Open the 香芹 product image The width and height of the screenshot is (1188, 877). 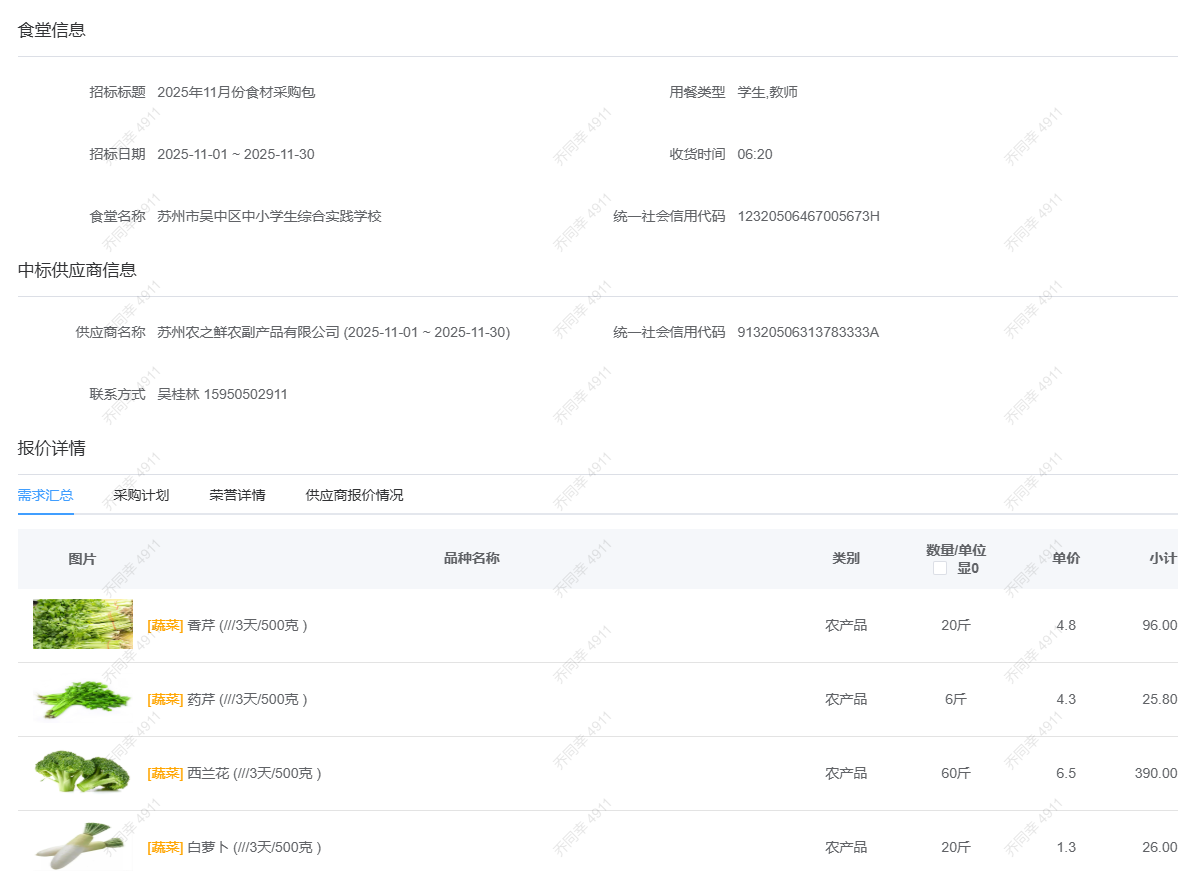(x=82, y=624)
